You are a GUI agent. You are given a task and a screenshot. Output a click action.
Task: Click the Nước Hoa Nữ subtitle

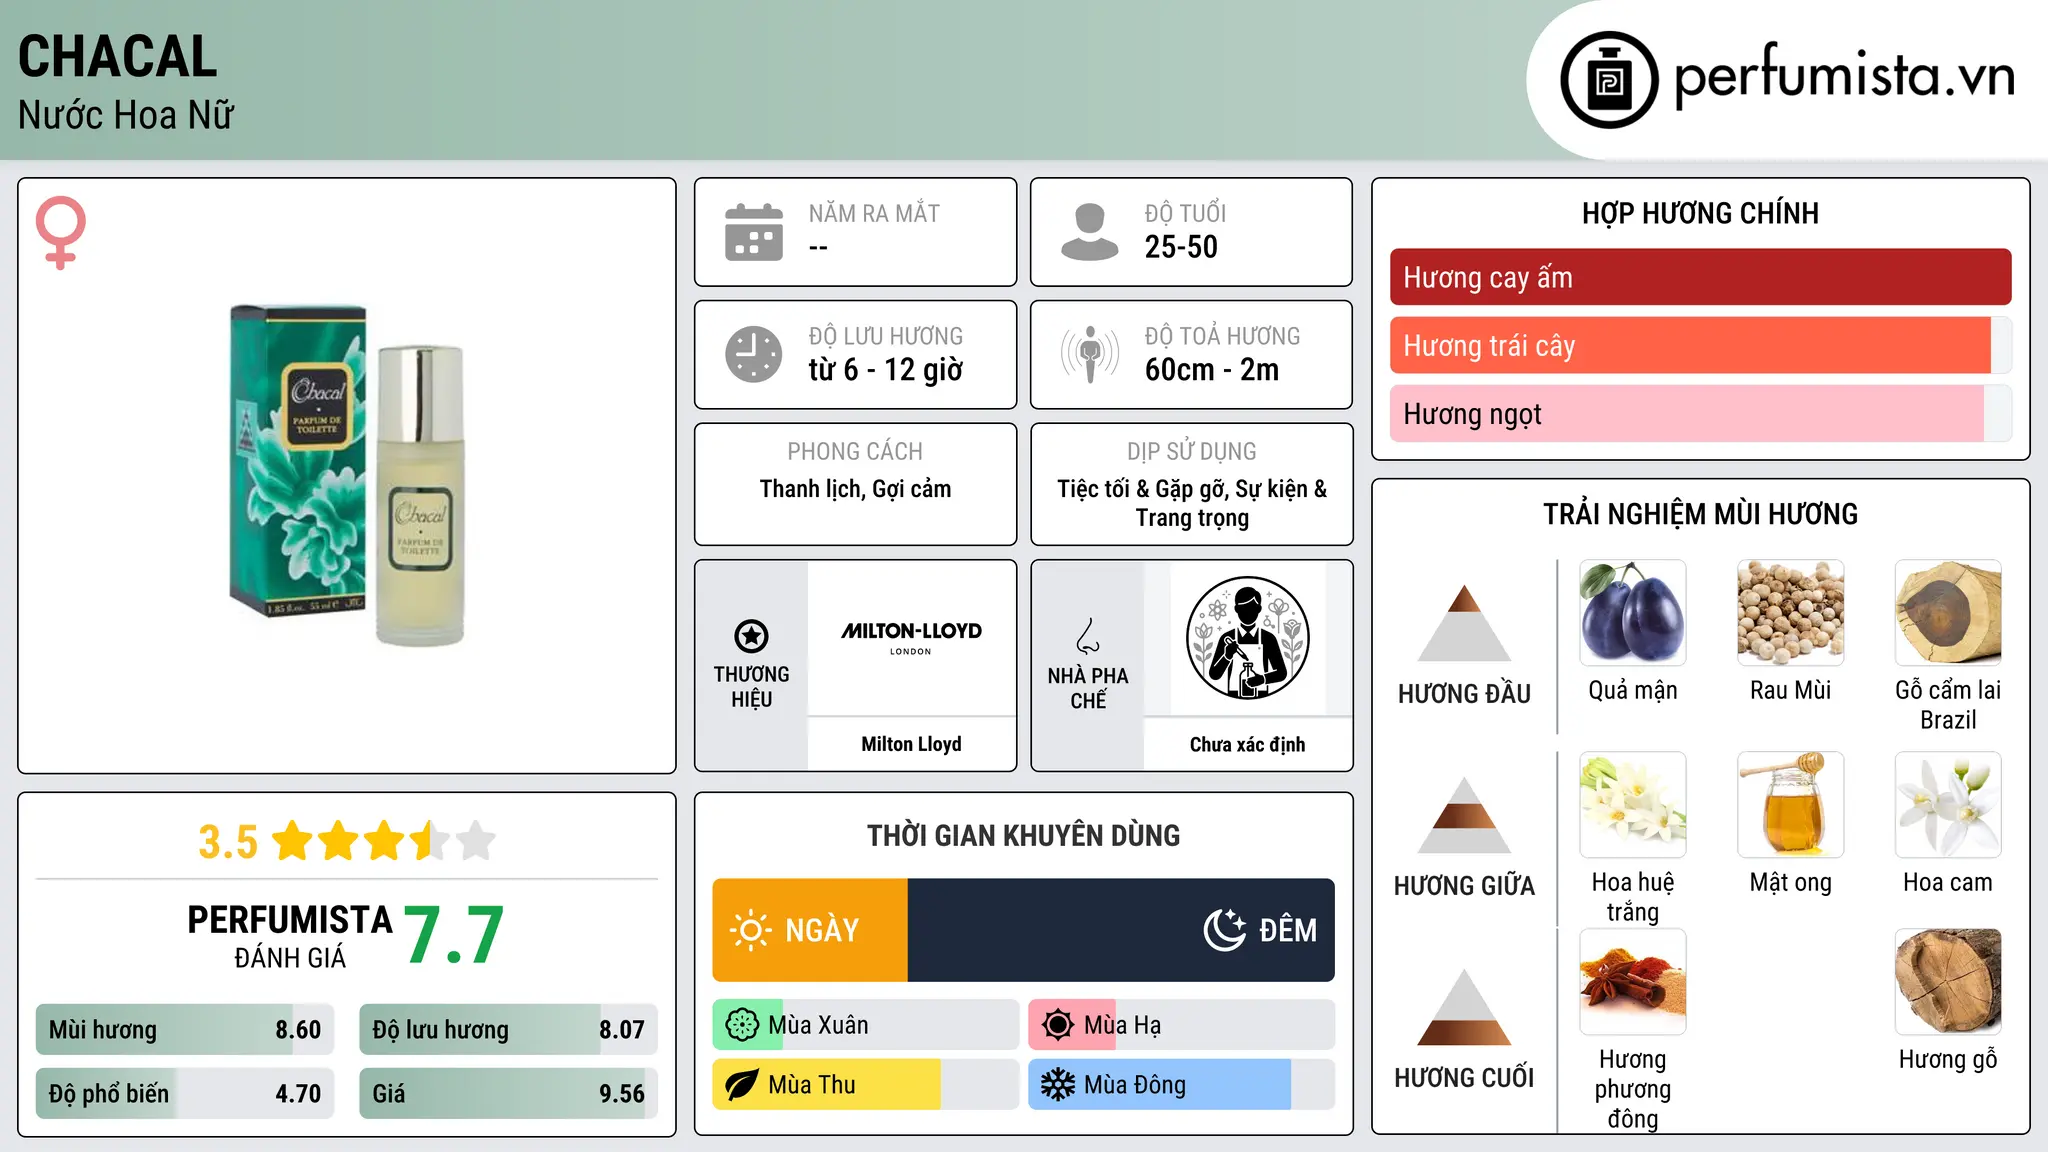point(126,116)
